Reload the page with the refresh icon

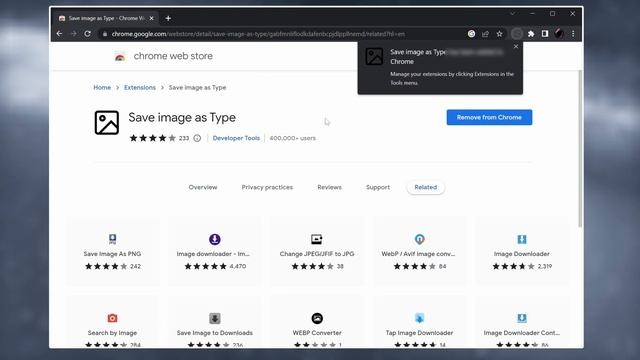(87, 34)
